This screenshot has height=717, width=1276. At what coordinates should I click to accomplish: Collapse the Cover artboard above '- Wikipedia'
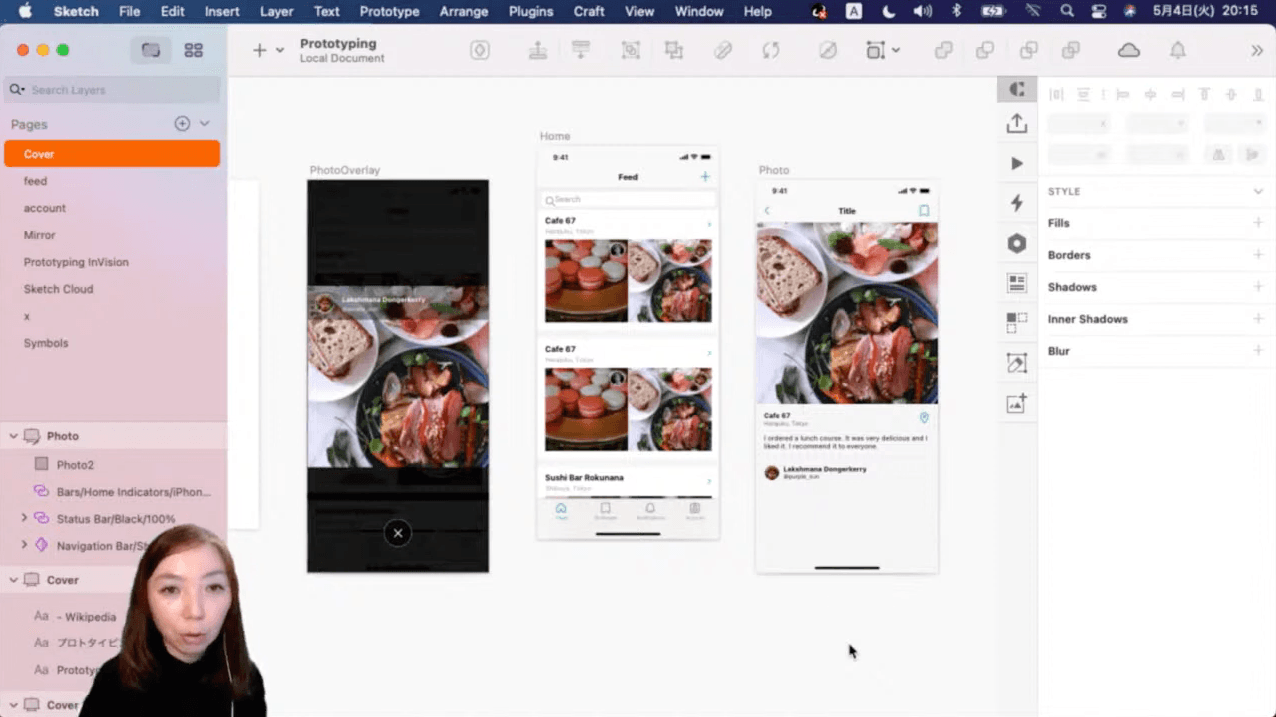[13, 580]
